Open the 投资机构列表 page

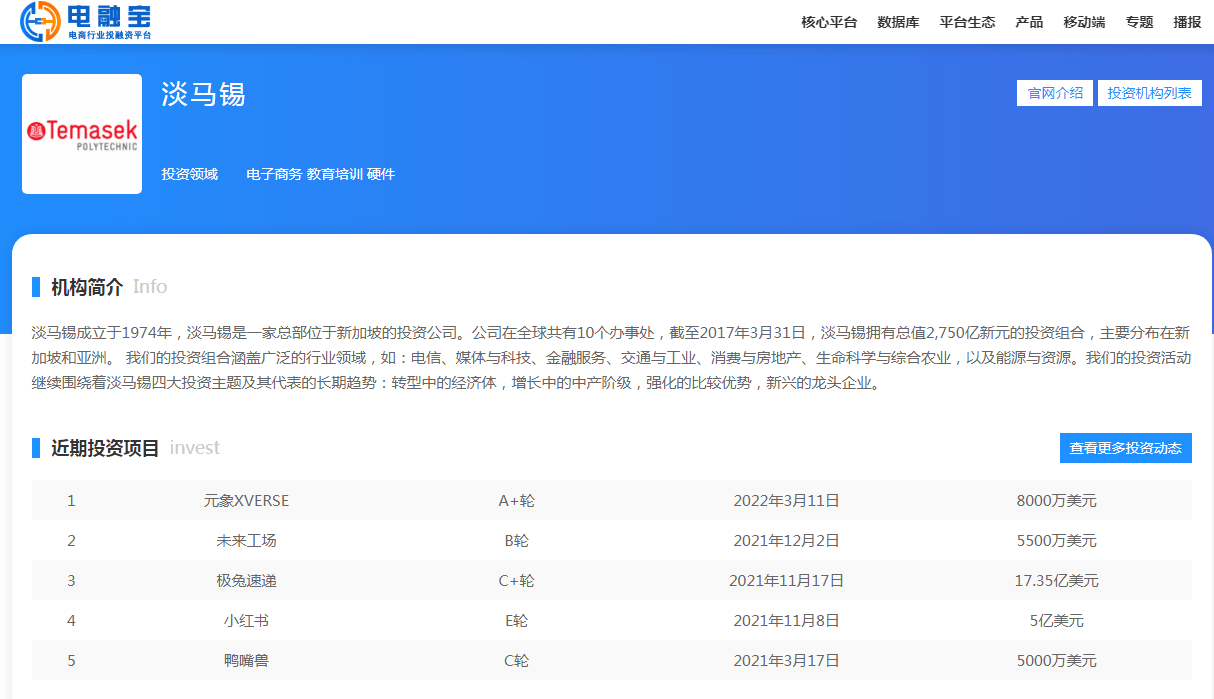pyautogui.click(x=1149, y=92)
